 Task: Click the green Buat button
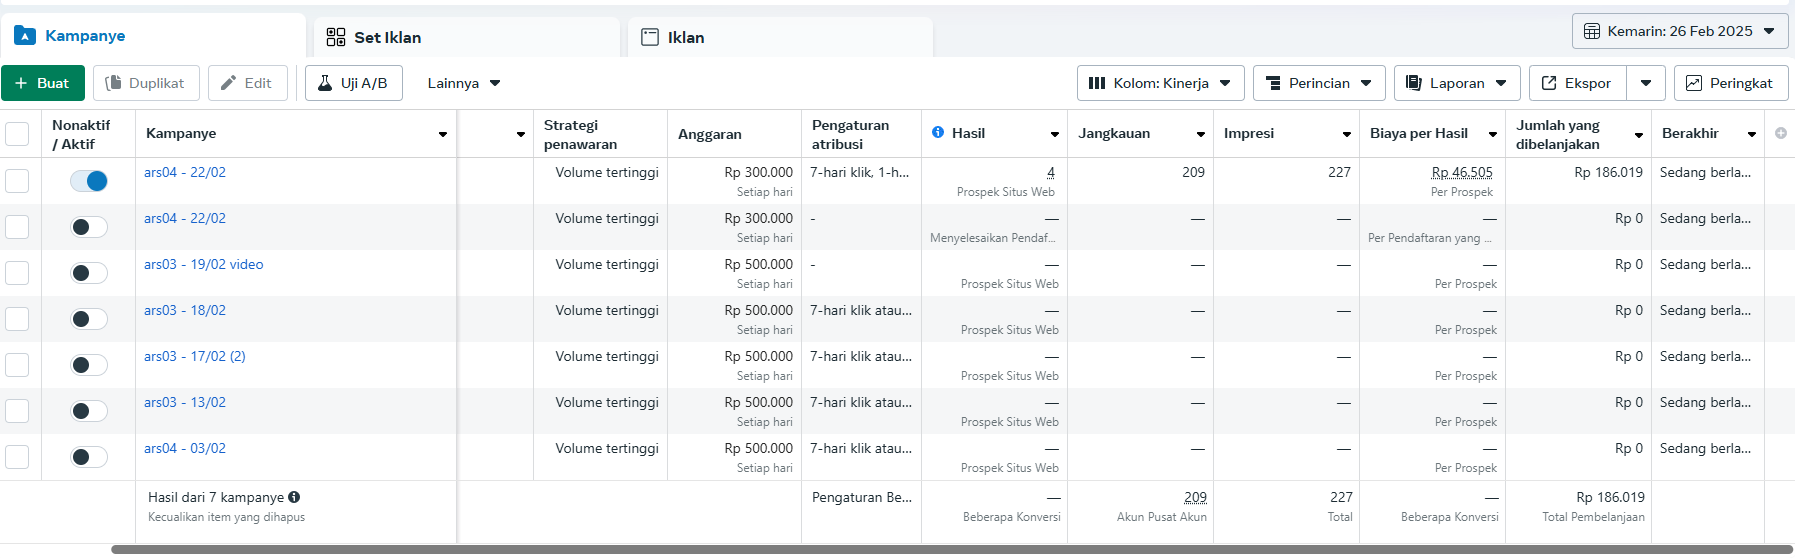[43, 83]
